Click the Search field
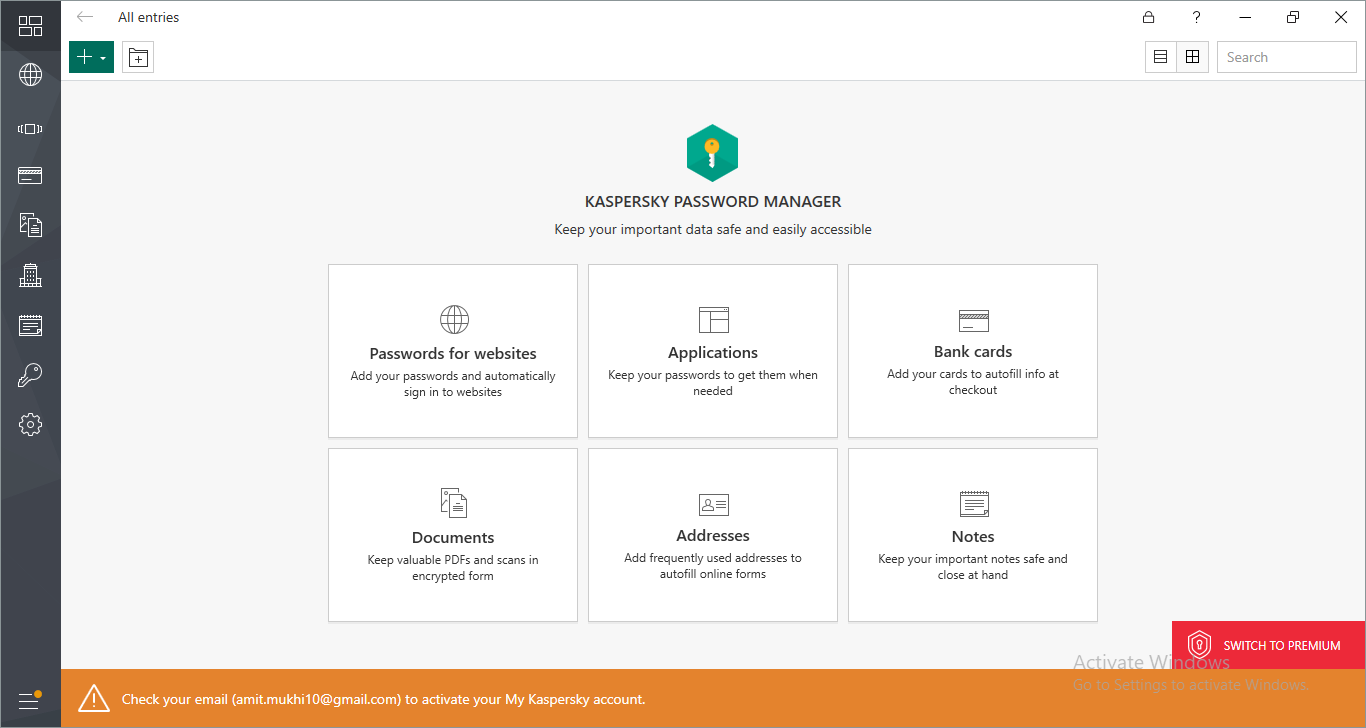 [1286, 57]
